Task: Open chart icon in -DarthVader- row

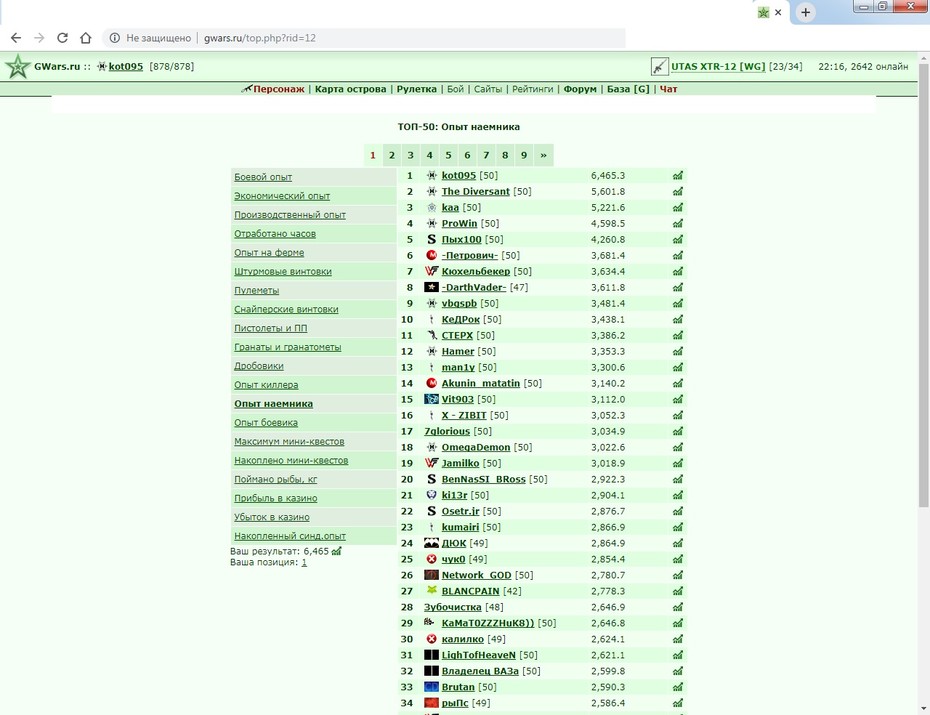Action: tap(678, 288)
